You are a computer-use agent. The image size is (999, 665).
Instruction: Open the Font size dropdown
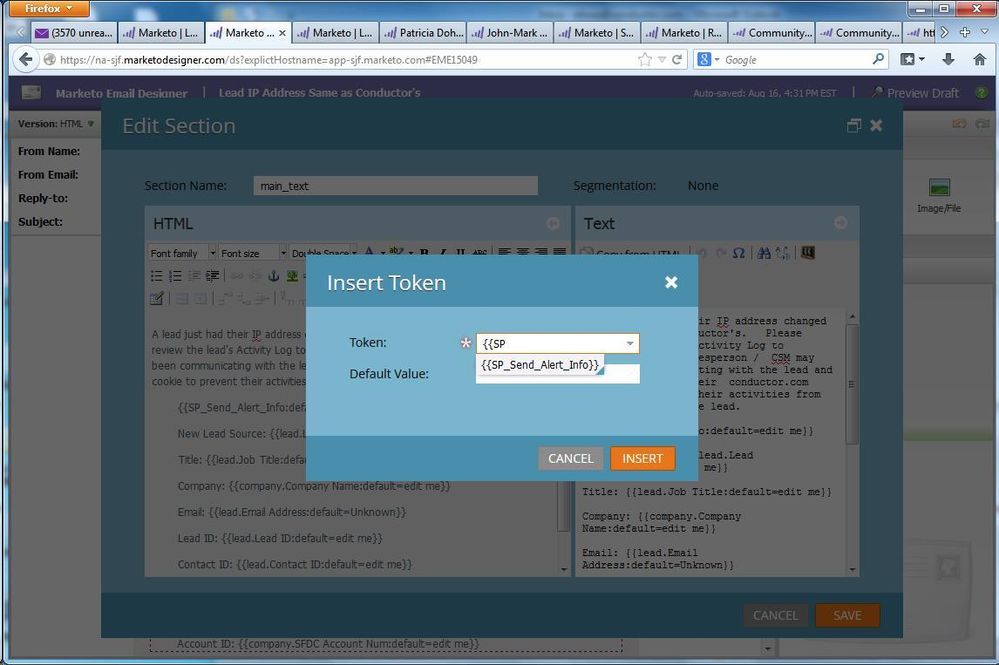click(252, 253)
